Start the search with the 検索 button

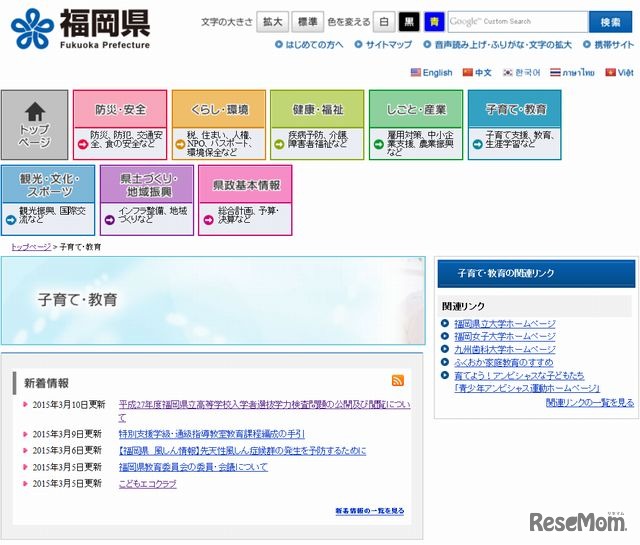pos(610,22)
